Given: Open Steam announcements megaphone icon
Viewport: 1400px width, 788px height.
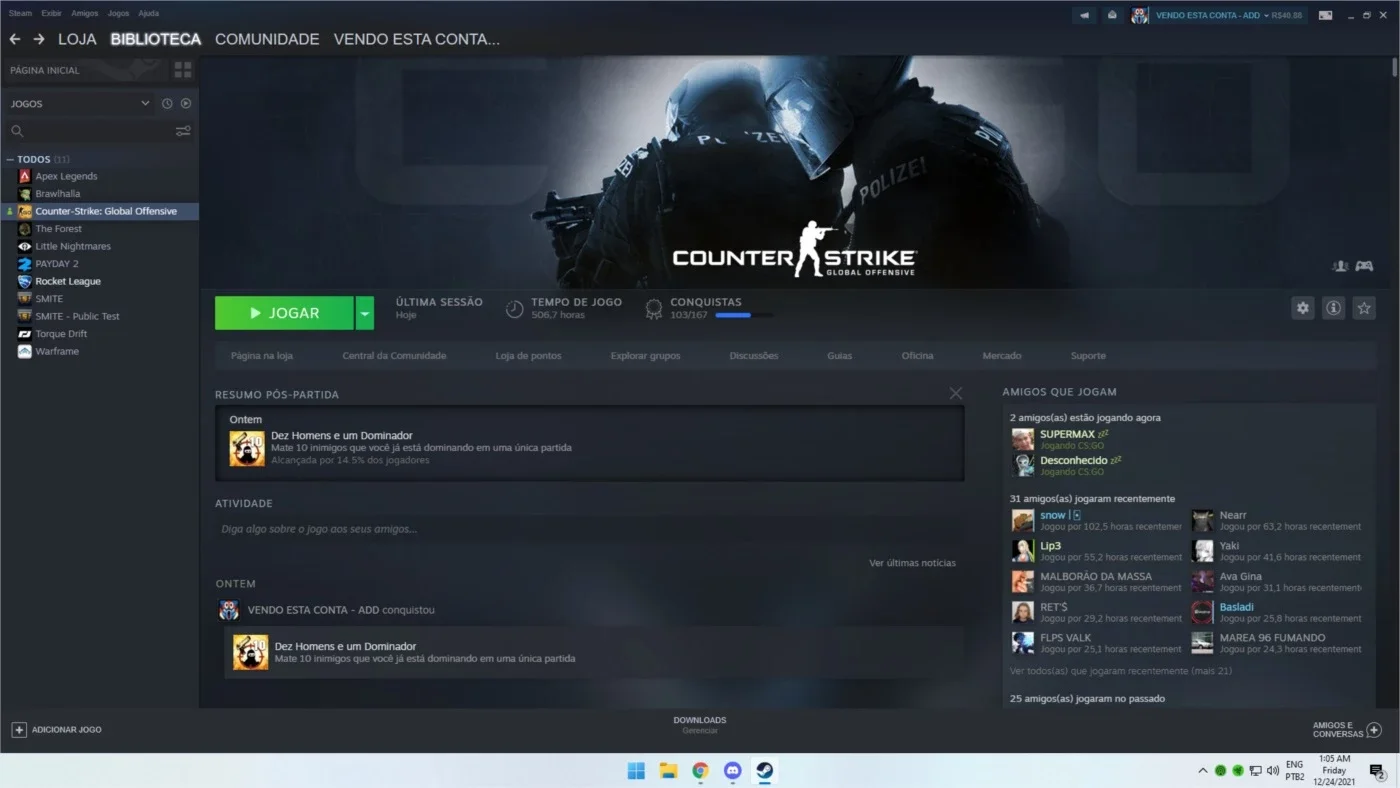Looking at the screenshot, I should click(x=1084, y=15).
